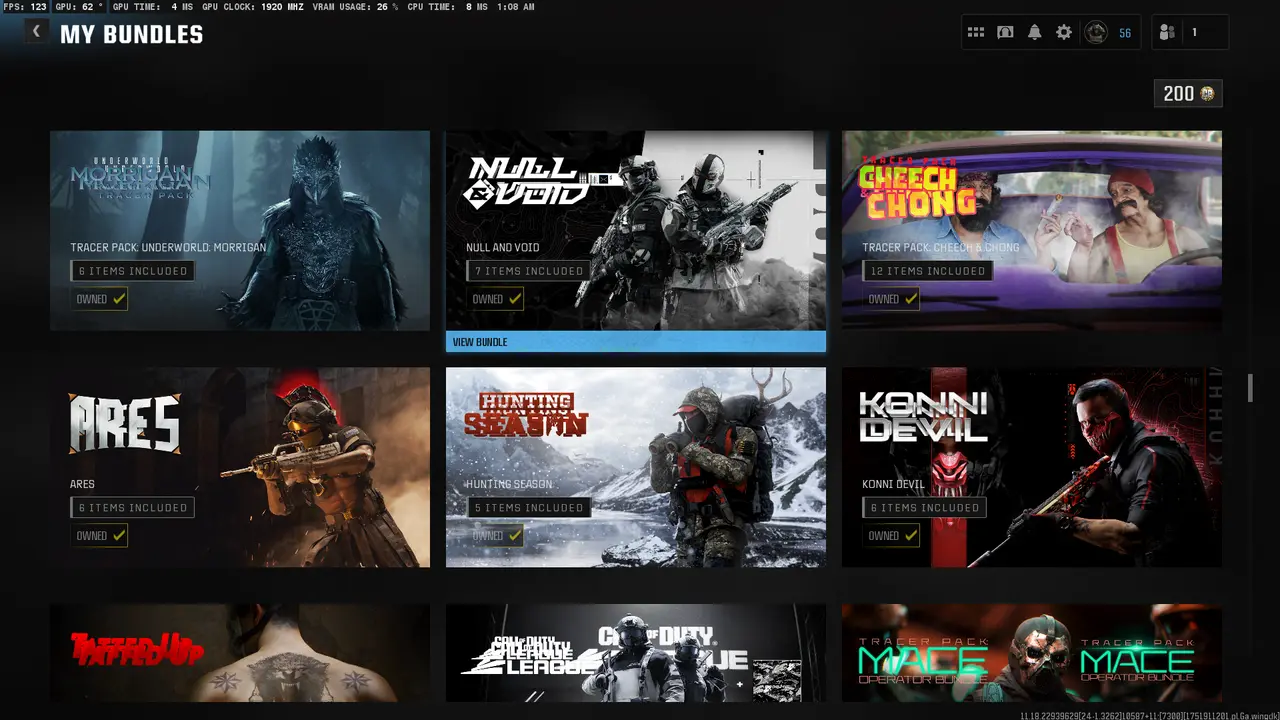The image size is (1280, 720).
Task: Click the 'Tracer Pack: Underworld: Morrigan' name label
Action: (x=168, y=247)
